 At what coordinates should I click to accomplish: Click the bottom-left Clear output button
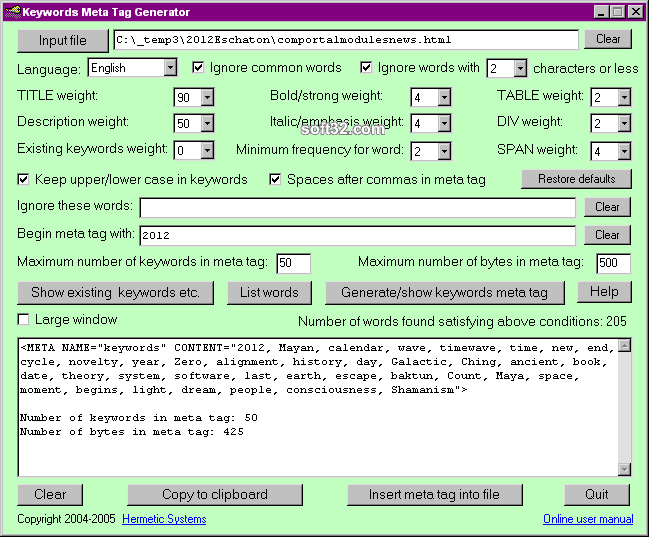[50, 494]
